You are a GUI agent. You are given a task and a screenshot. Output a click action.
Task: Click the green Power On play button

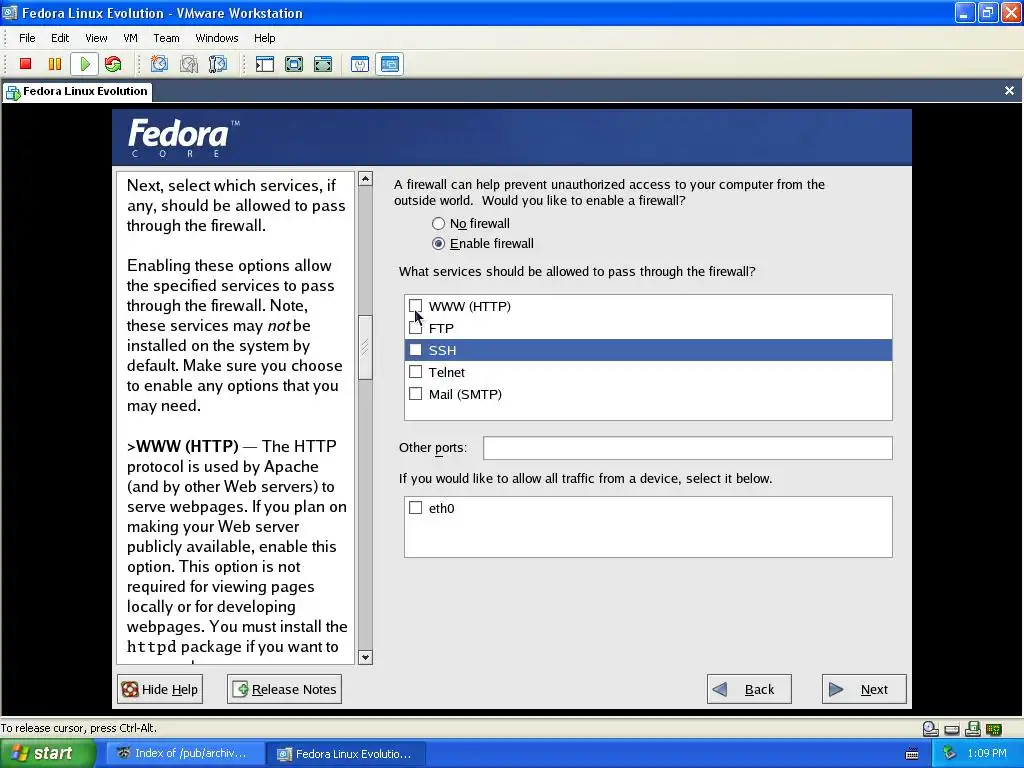click(84, 64)
